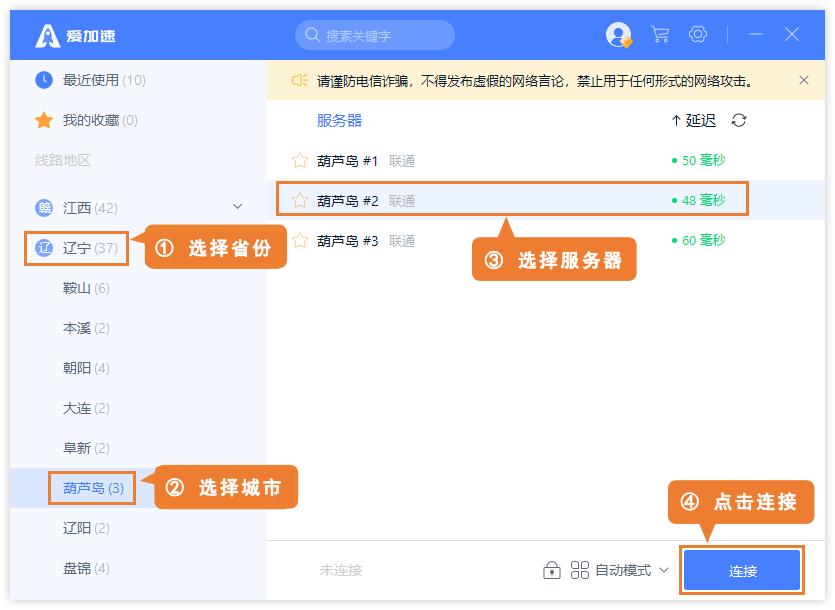Refresh server latency with the reload icon
This screenshot has width=835, height=610.
click(x=739, y=121)
